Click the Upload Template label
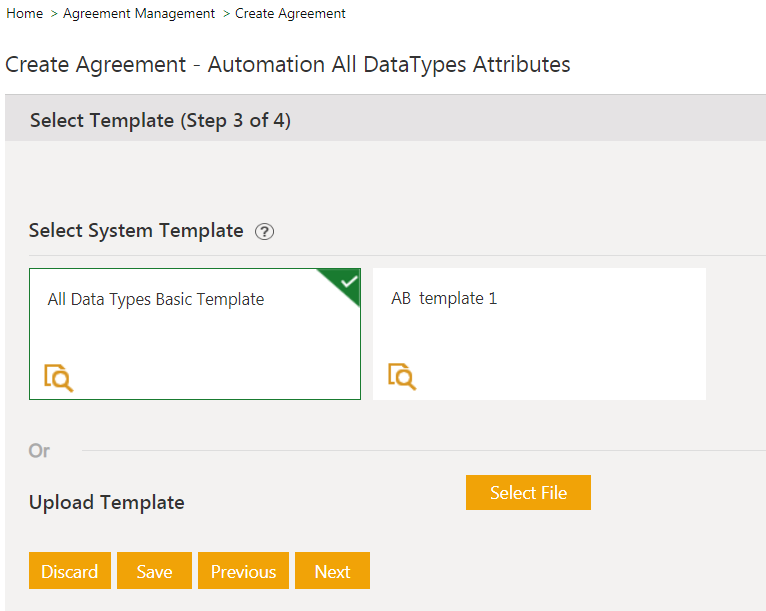Viewport: 766px width, 611px height. click(106, 502)
